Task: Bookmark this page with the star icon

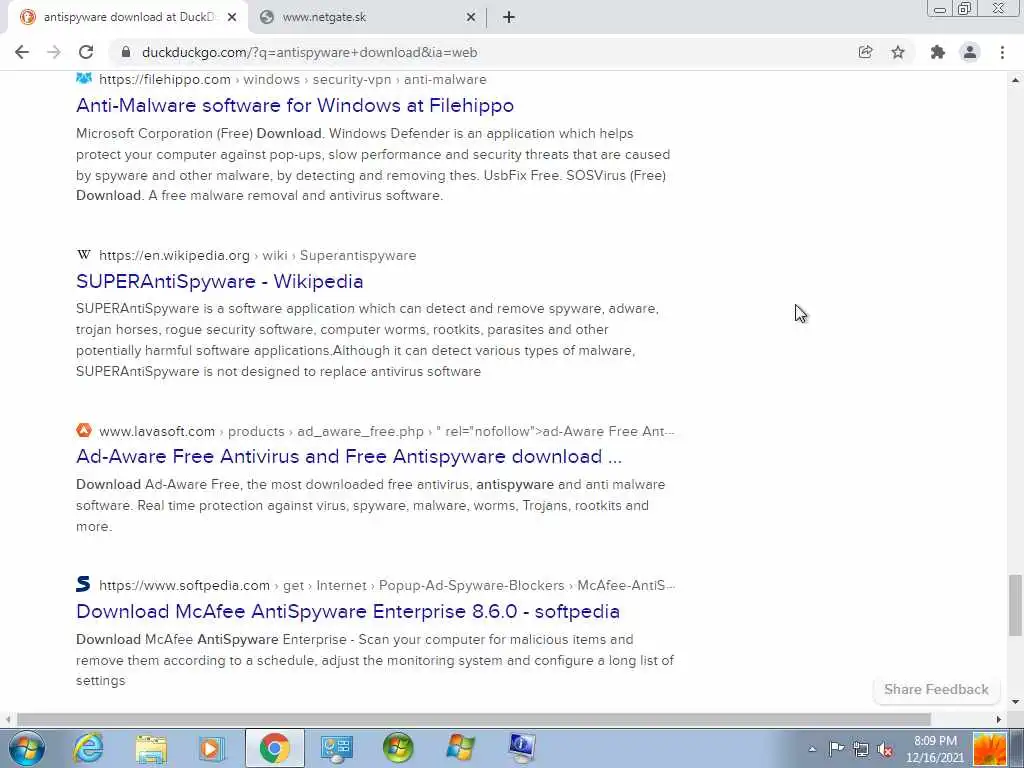Action: click(x=898, y=52)
